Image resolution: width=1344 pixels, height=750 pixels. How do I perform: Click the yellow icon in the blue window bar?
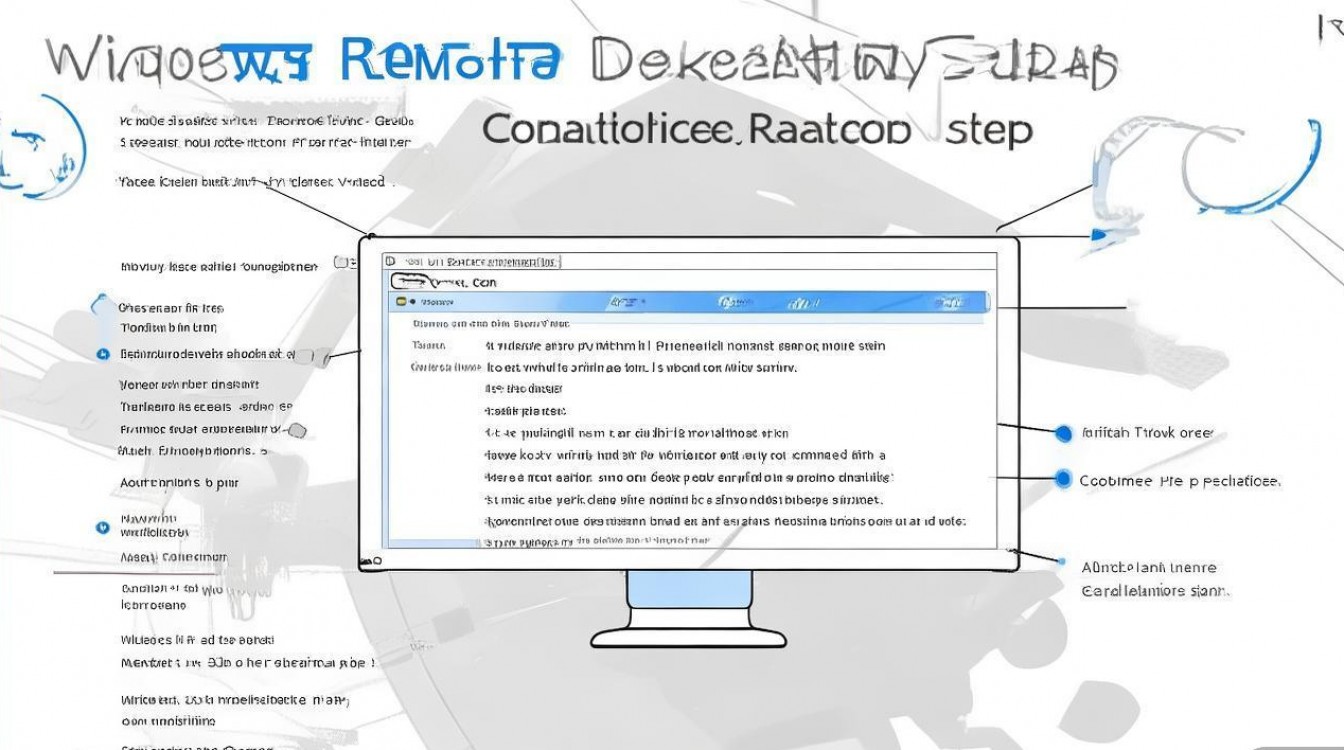(401, 301)
